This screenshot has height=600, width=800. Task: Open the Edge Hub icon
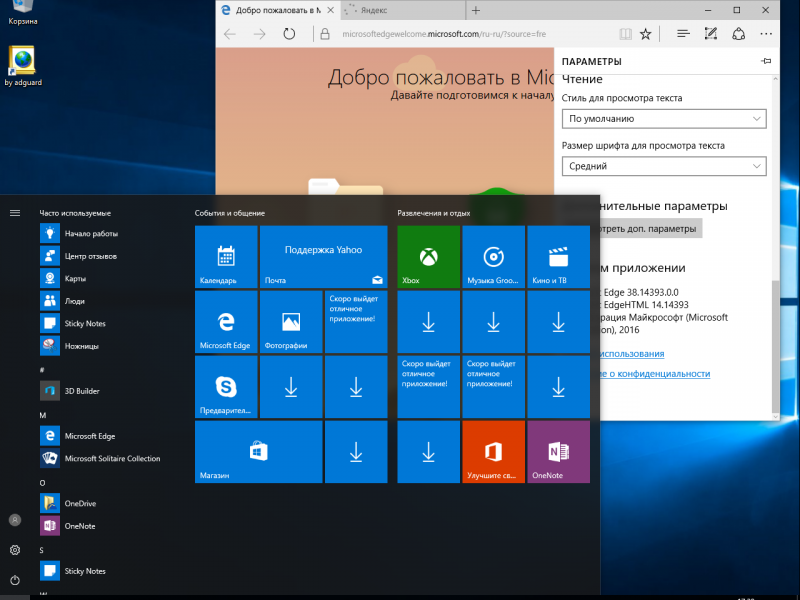pyautogui.click(x=683, y=34)
